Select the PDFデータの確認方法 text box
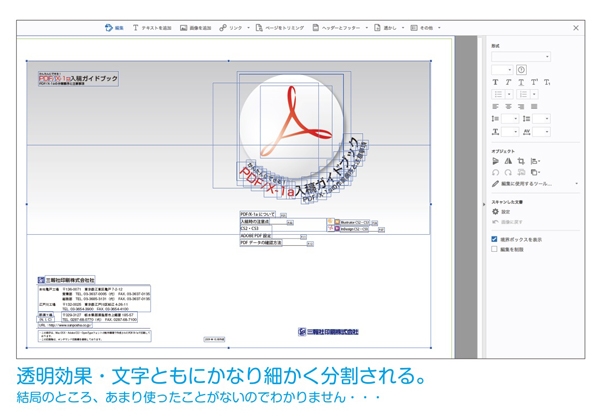Screen dimensions: 600x420 click(x=261, y=243)
